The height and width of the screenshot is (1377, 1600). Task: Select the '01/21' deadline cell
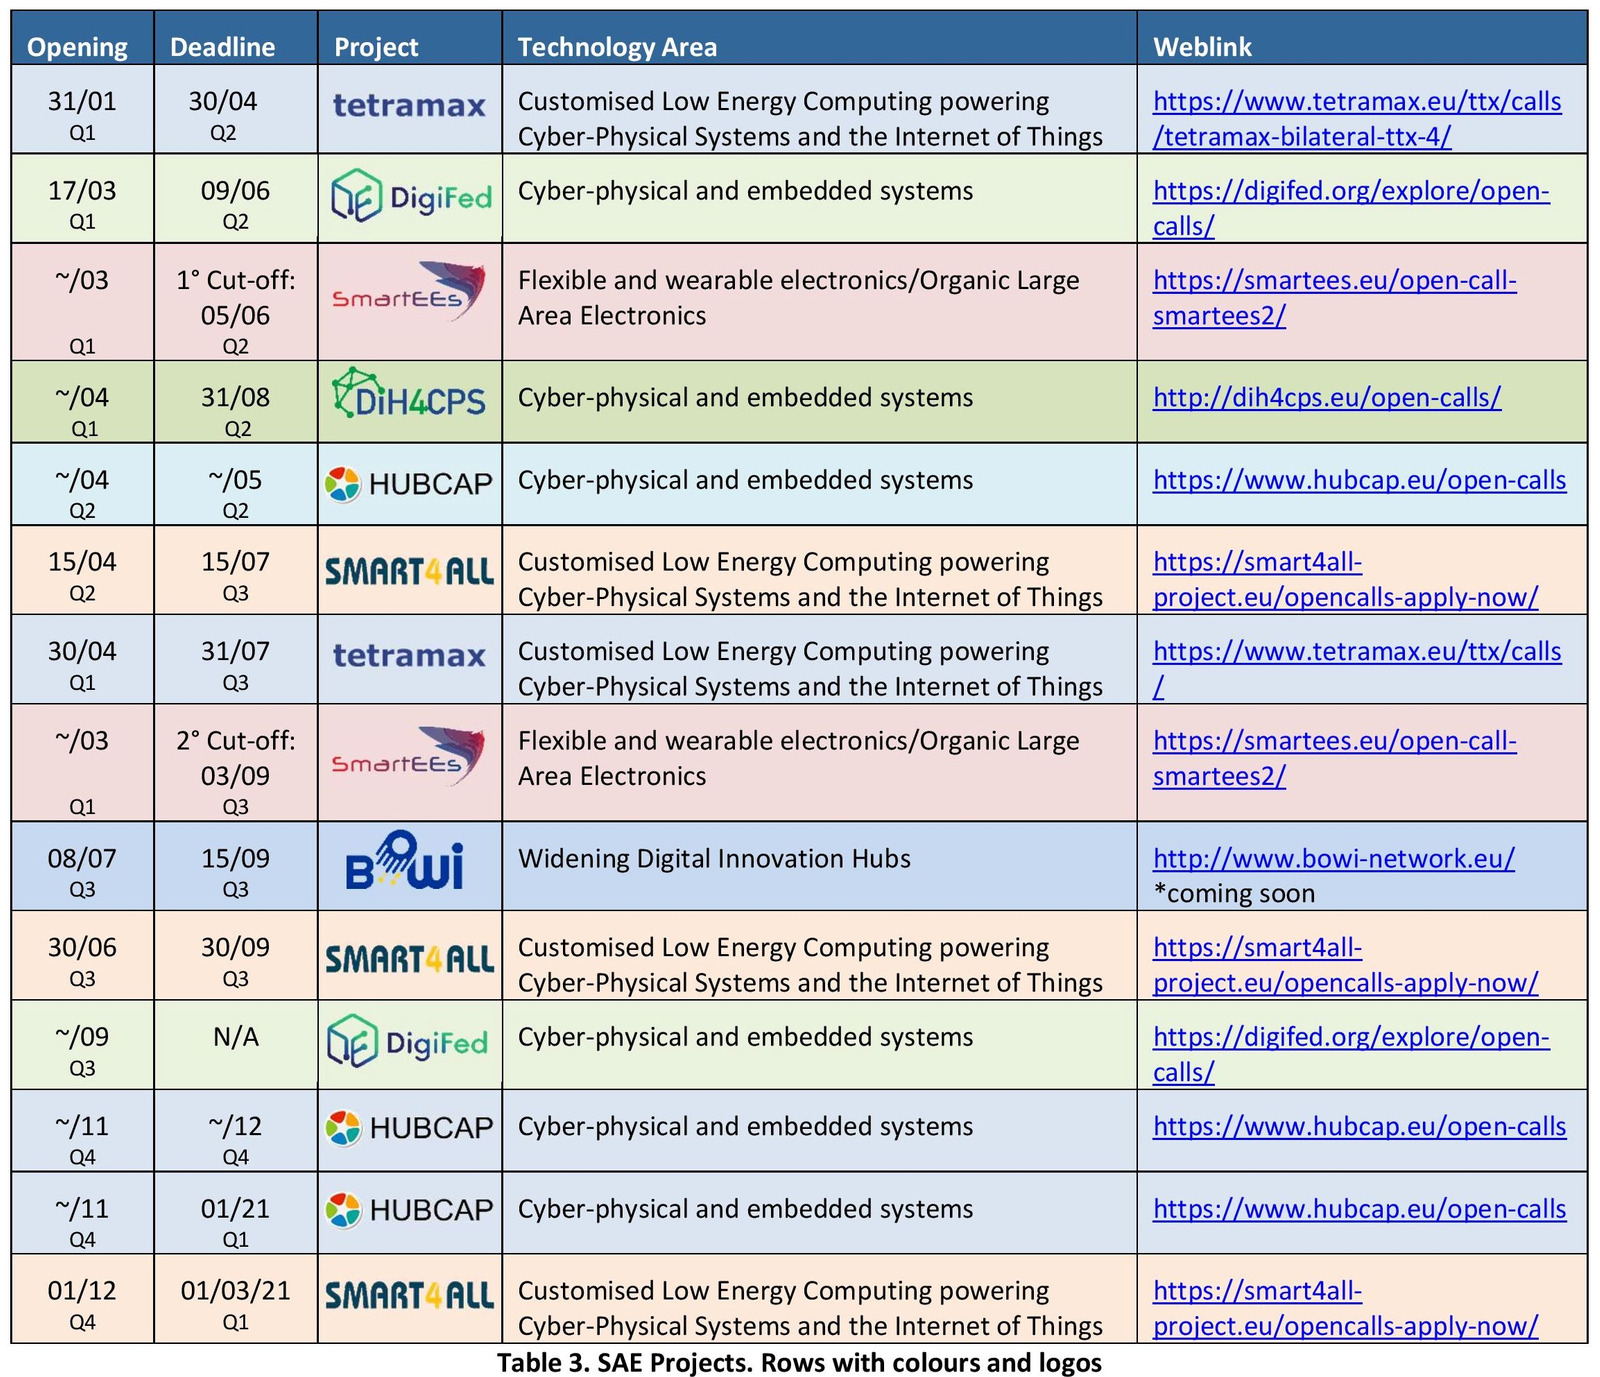(236, 1213)
